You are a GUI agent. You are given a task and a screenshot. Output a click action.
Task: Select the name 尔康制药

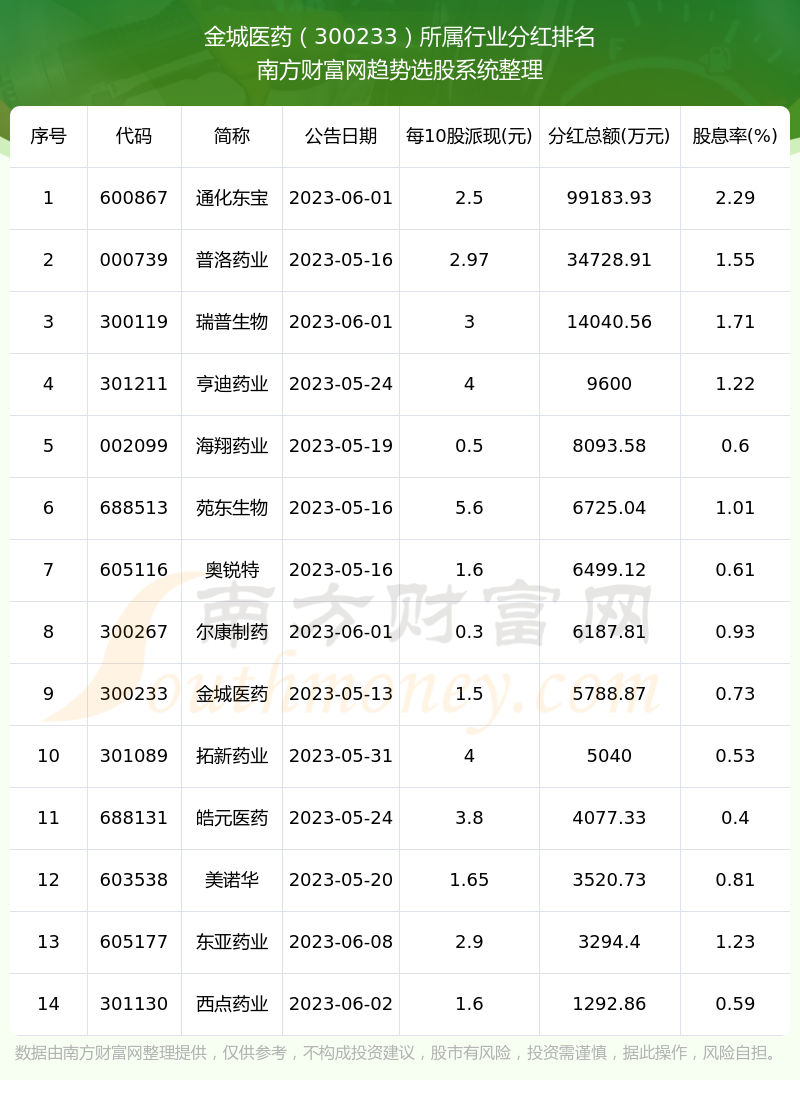click(232, 632)
